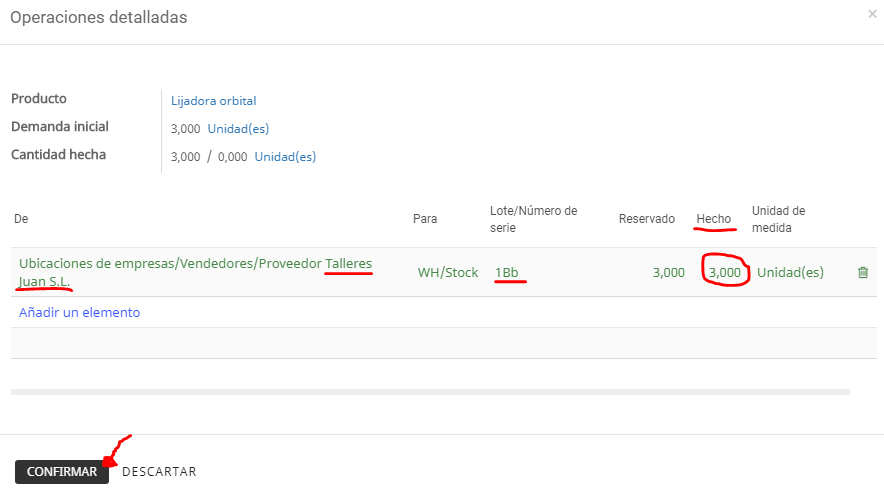
Task: Click the CONFIRMAR button
Action: pos(62,472)
